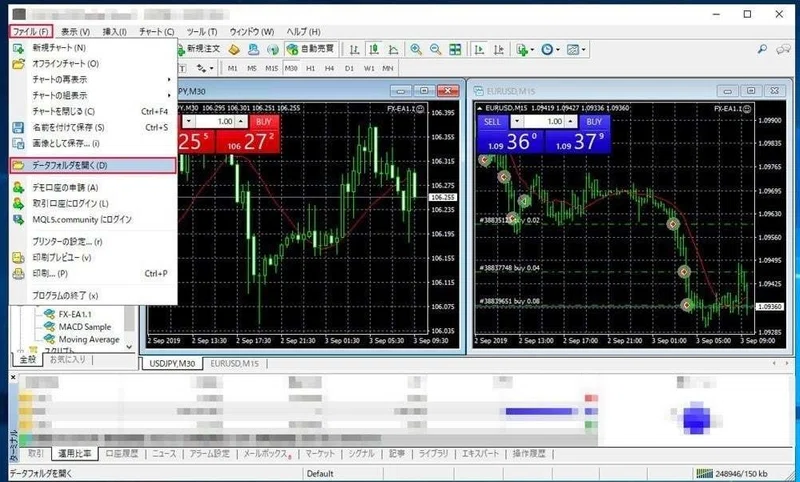The image size is (800, 482).
Task: Select the M30 timeframe button
Action: [291, 68]
